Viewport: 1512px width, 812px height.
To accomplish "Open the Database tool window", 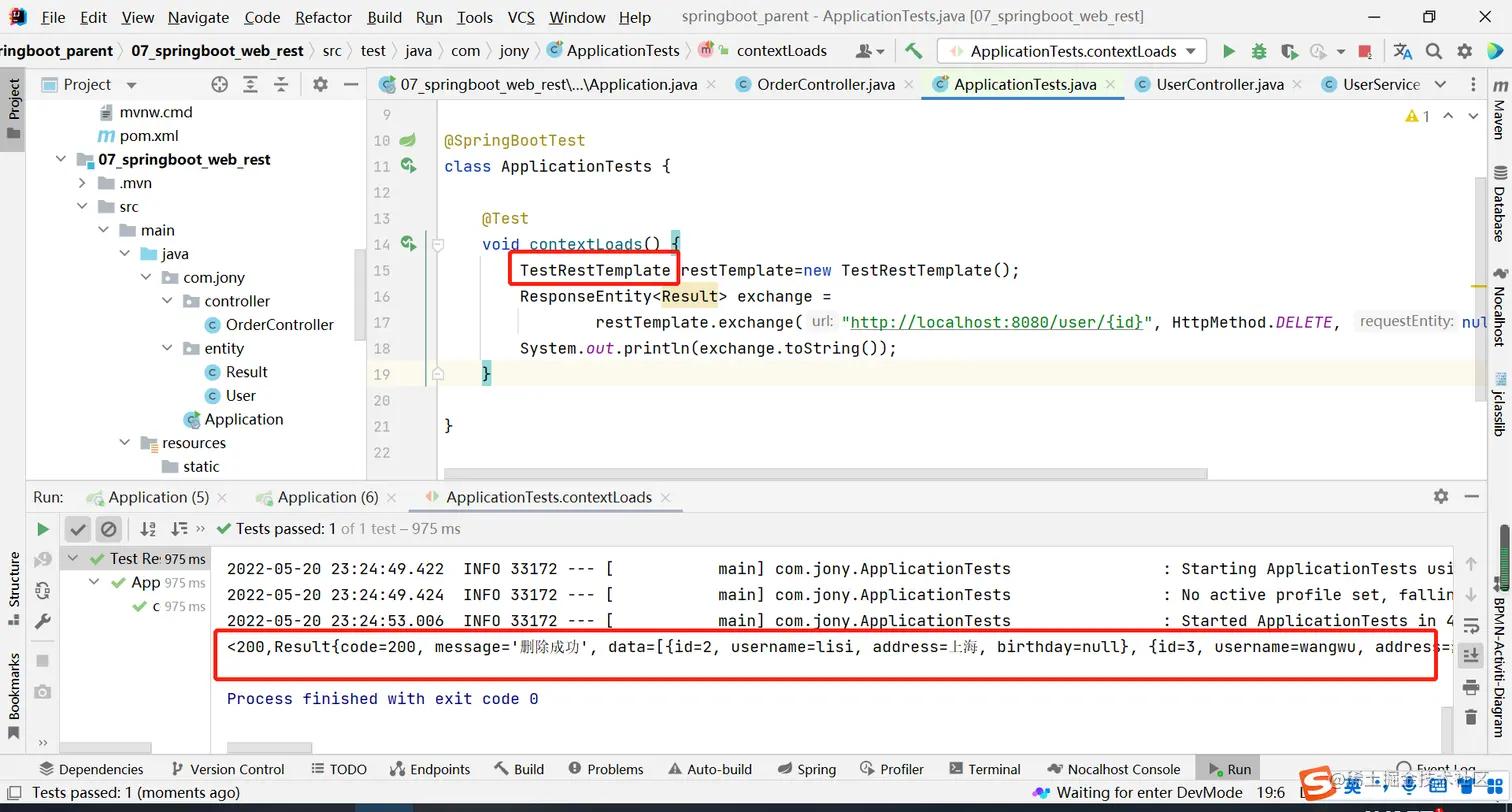I will pyautogui.click(x=1499, y=204).
